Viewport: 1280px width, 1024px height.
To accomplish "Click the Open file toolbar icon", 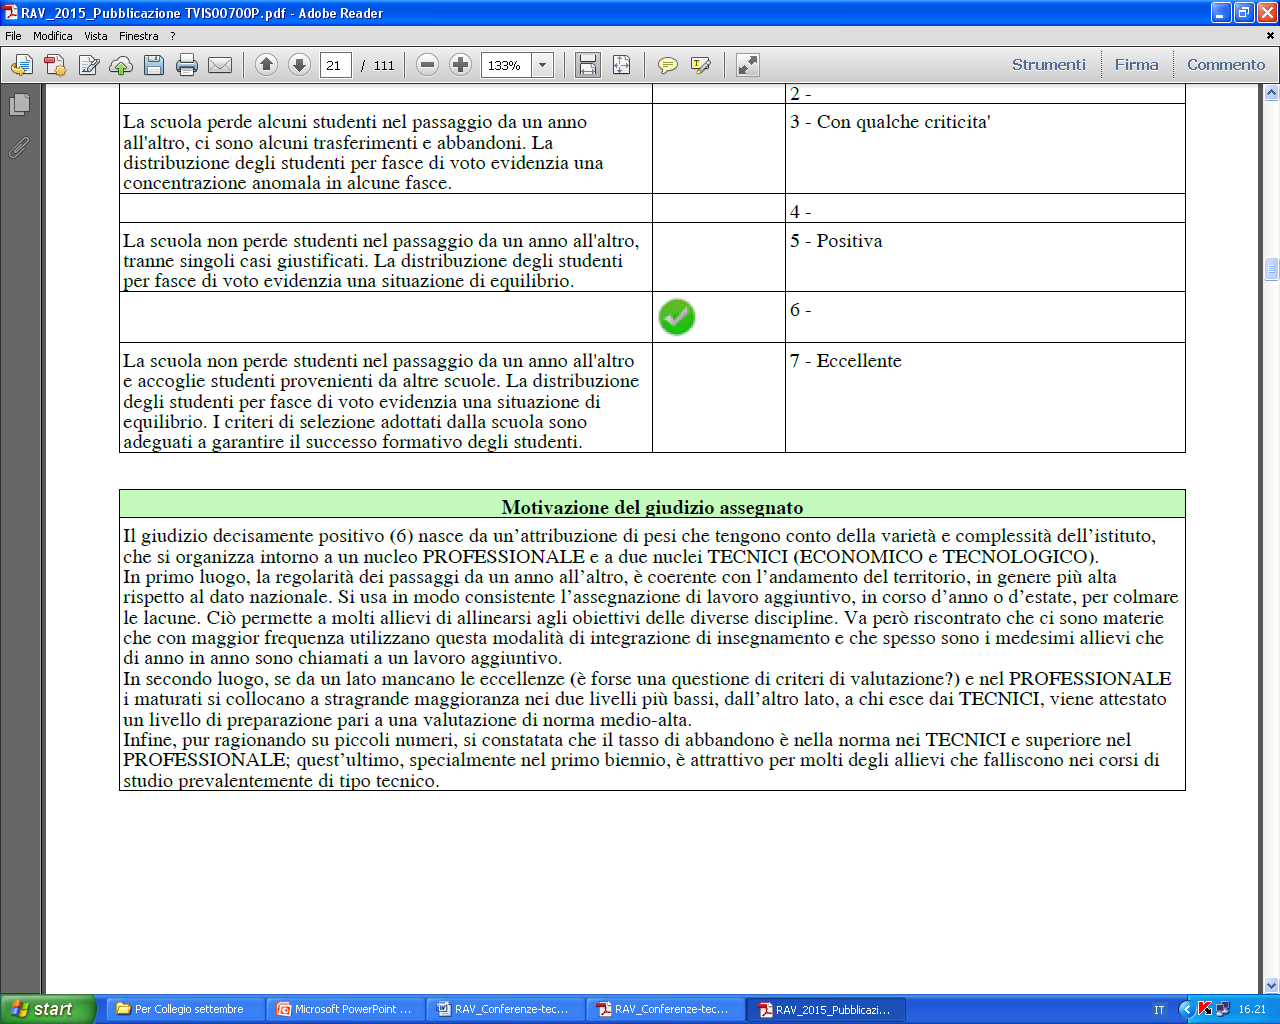I will 22,65.
